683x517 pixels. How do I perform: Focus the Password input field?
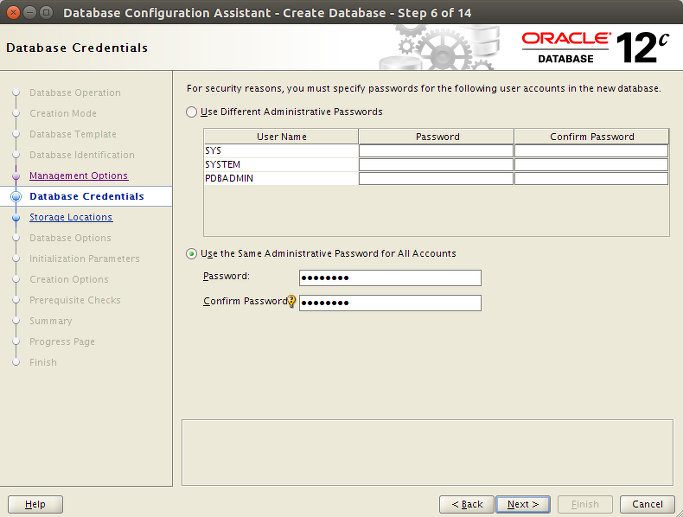pos(390,278)
